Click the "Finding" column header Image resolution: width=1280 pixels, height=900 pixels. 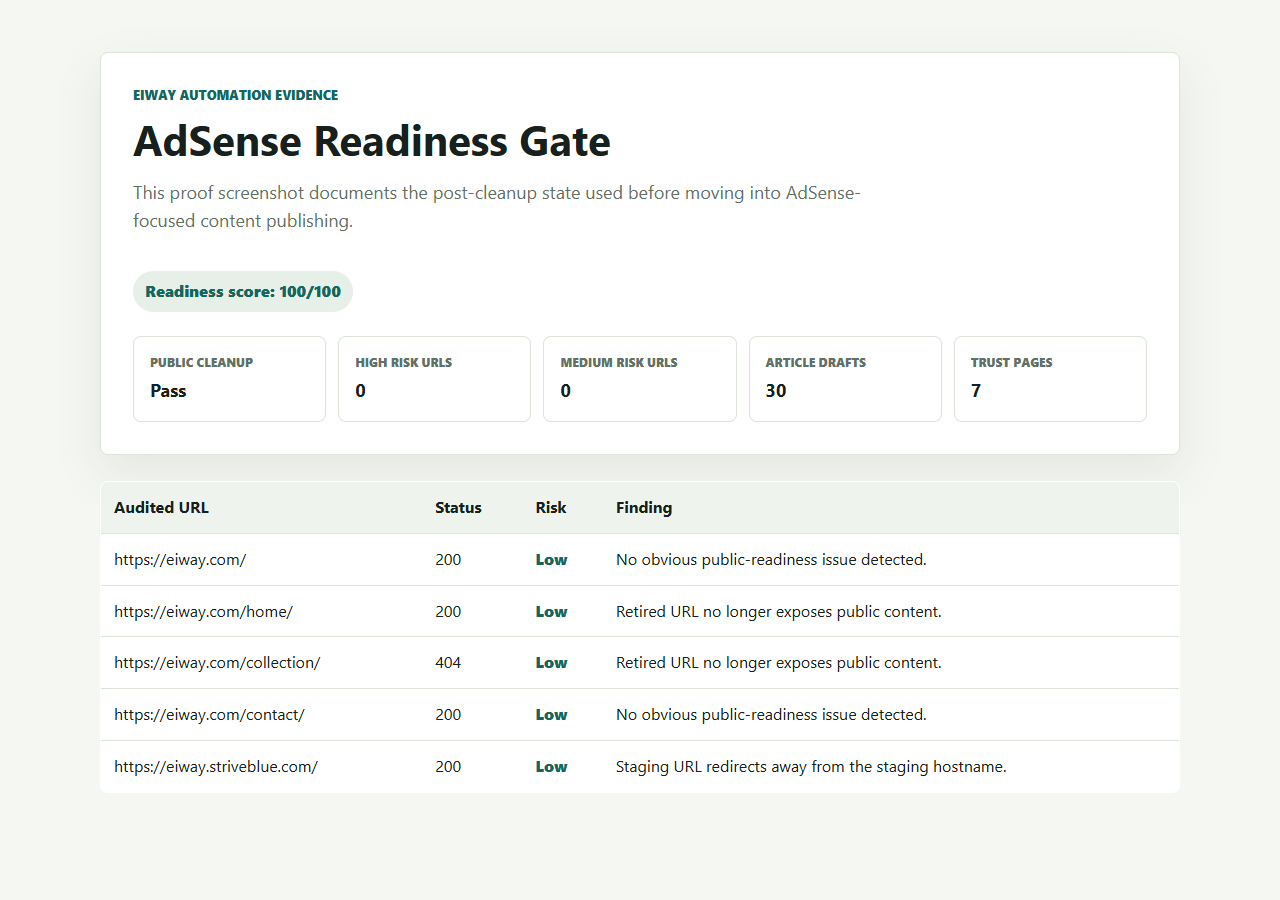pos(644,508)
